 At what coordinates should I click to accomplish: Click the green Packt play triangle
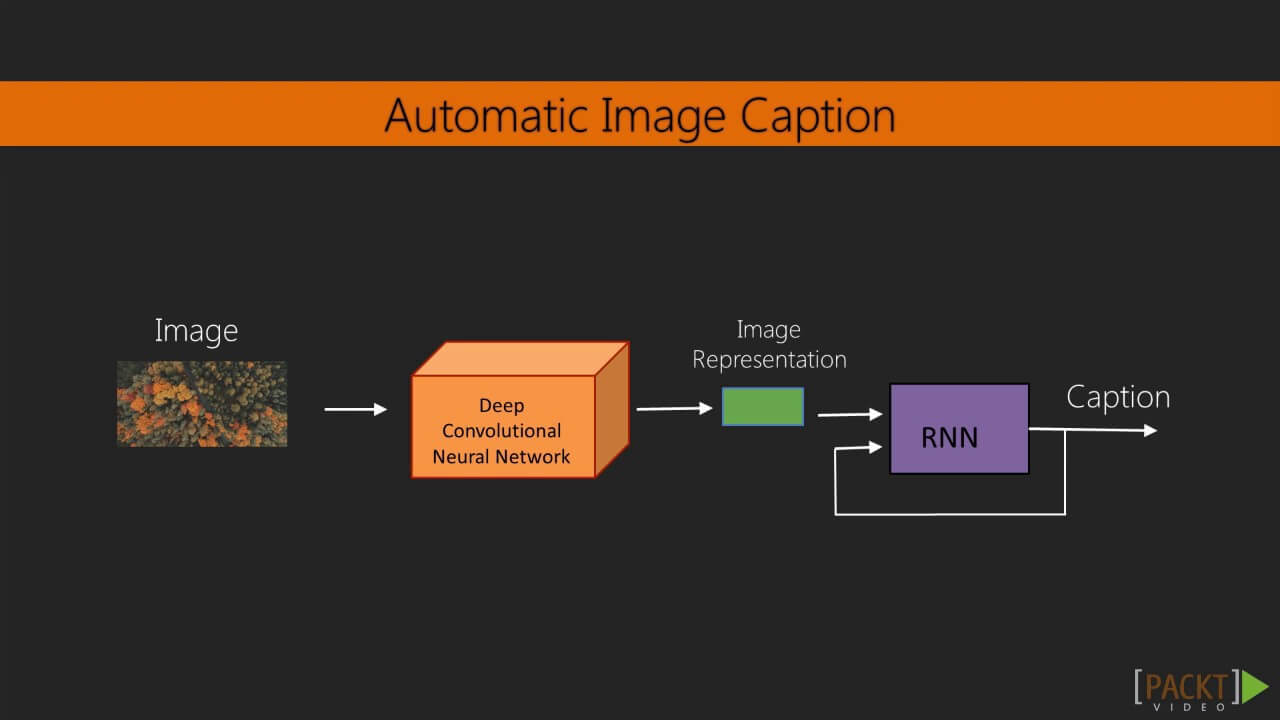tap(1254, 687)
